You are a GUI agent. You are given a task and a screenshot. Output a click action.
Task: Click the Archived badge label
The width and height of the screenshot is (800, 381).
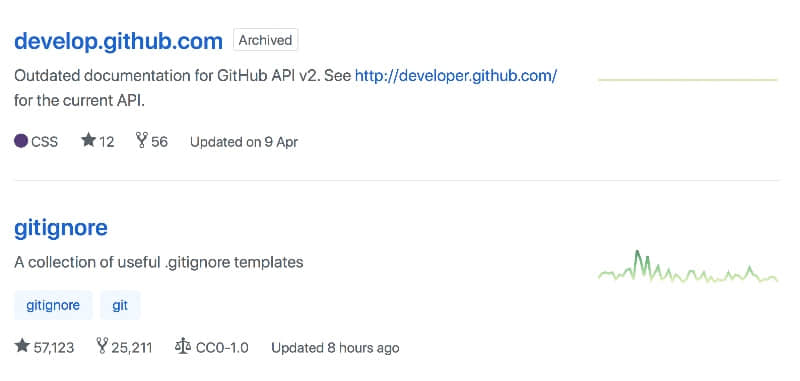pyautogui.click(x=265, y=40)
